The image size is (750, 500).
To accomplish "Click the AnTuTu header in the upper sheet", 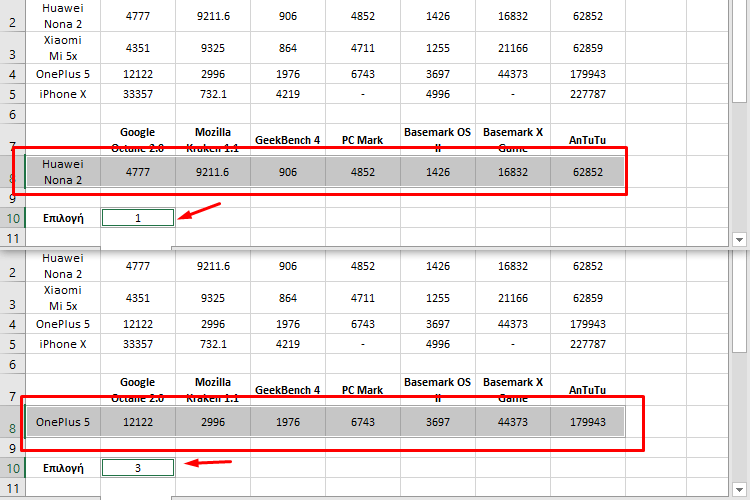I will click(587, 140).
